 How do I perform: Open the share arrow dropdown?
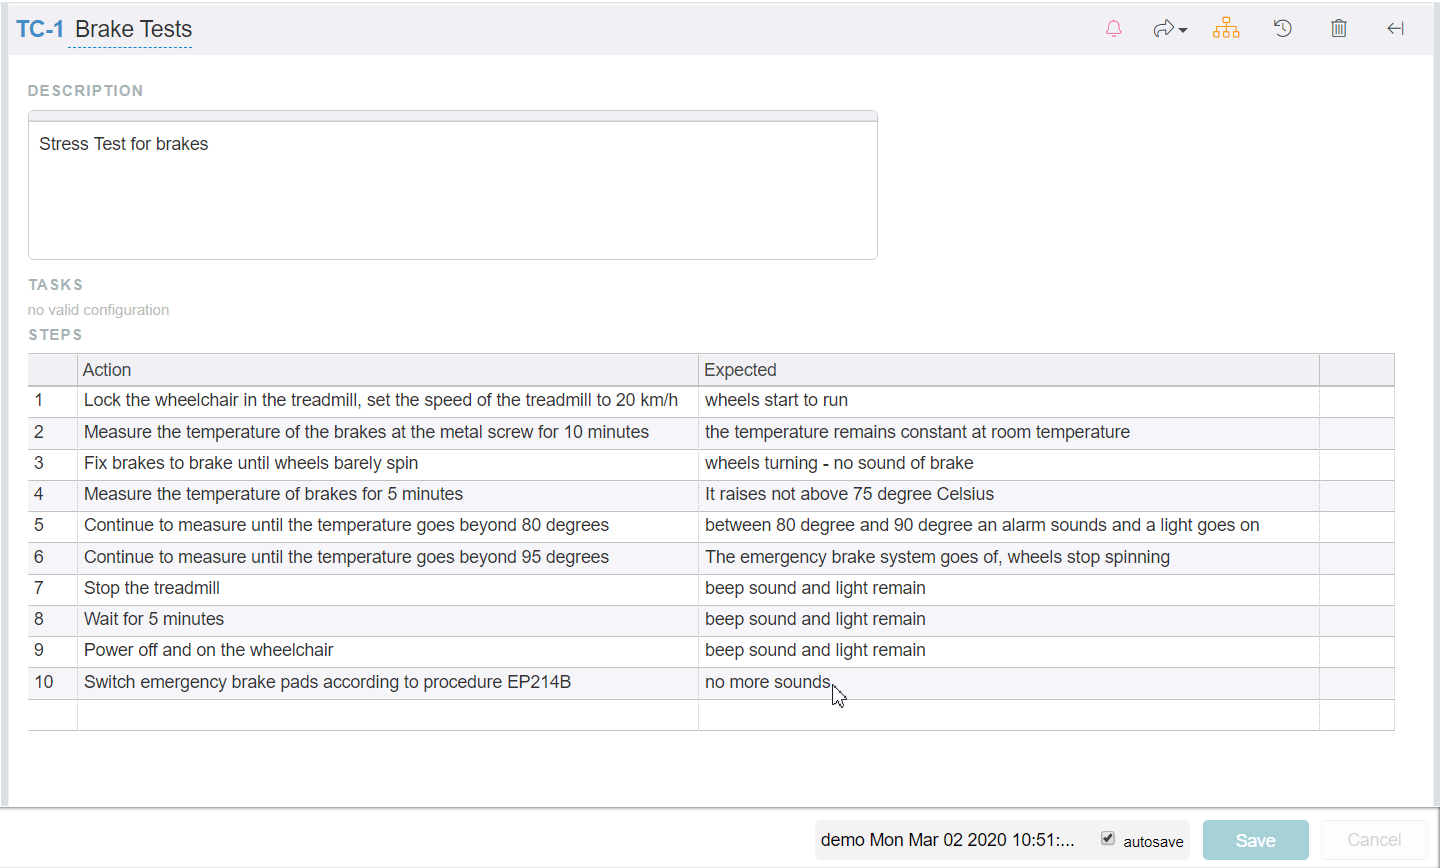[x=1169, y=29]
